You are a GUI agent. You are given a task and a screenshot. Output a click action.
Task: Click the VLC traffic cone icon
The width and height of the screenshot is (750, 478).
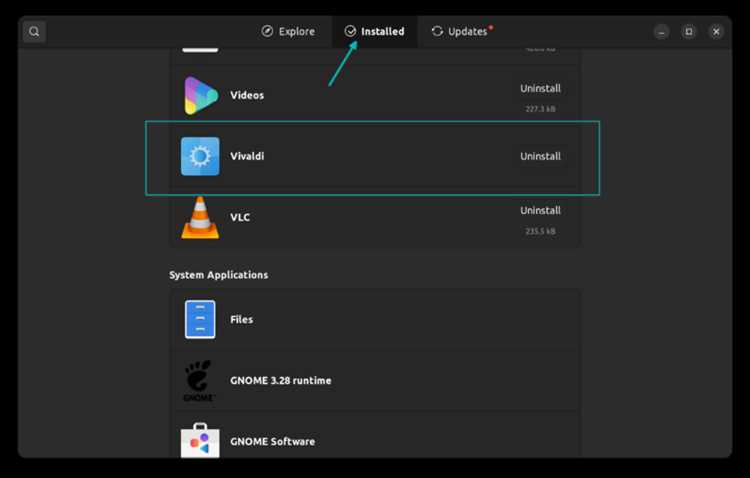(x=200, y=218)
